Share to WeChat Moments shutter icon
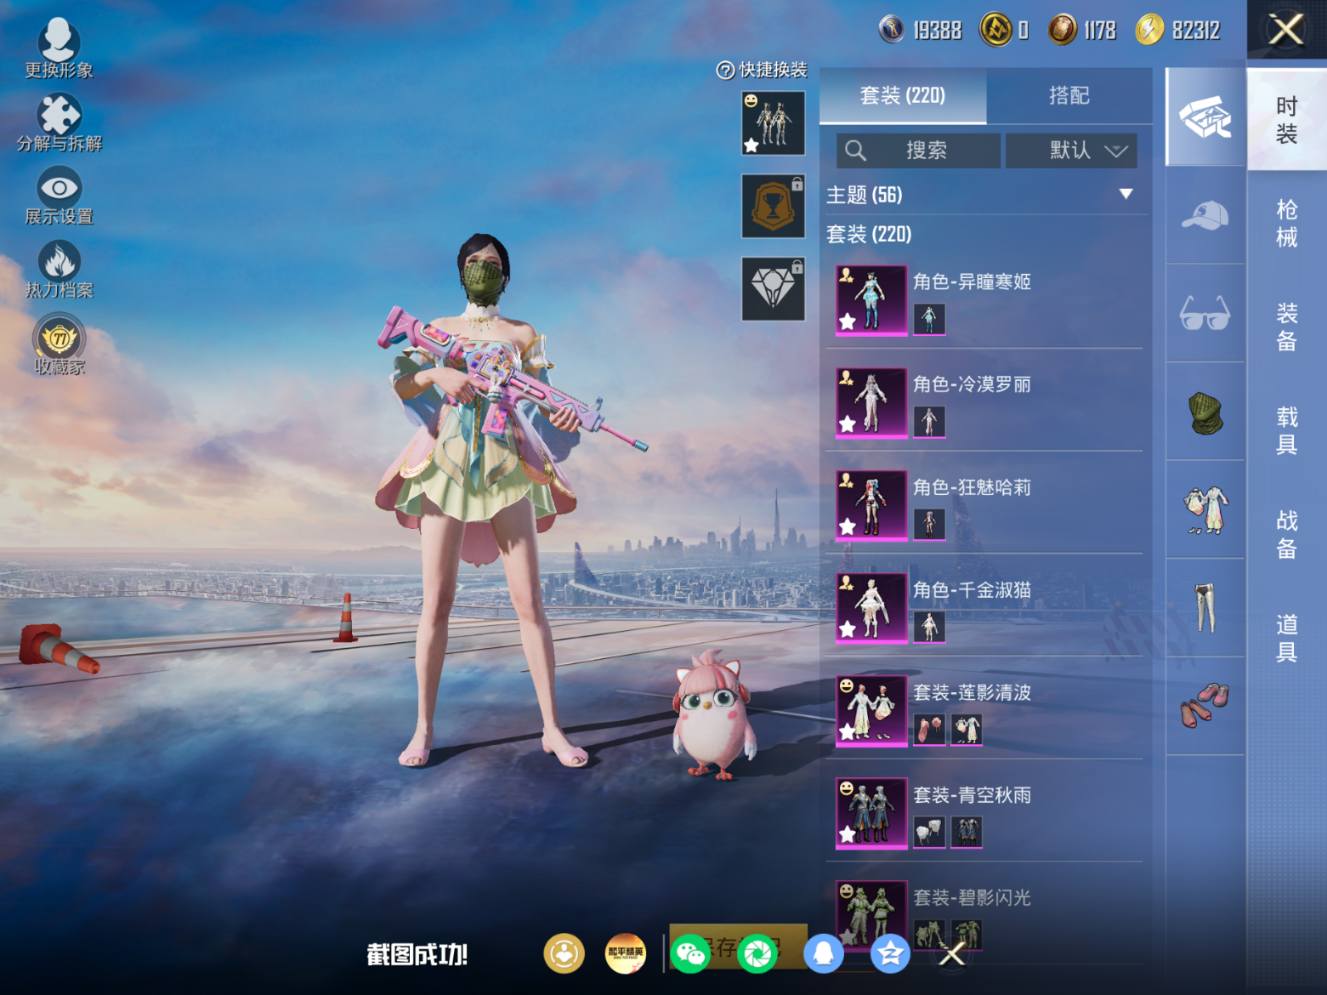Screen dimensions: 1327x995 coord(757,954)
